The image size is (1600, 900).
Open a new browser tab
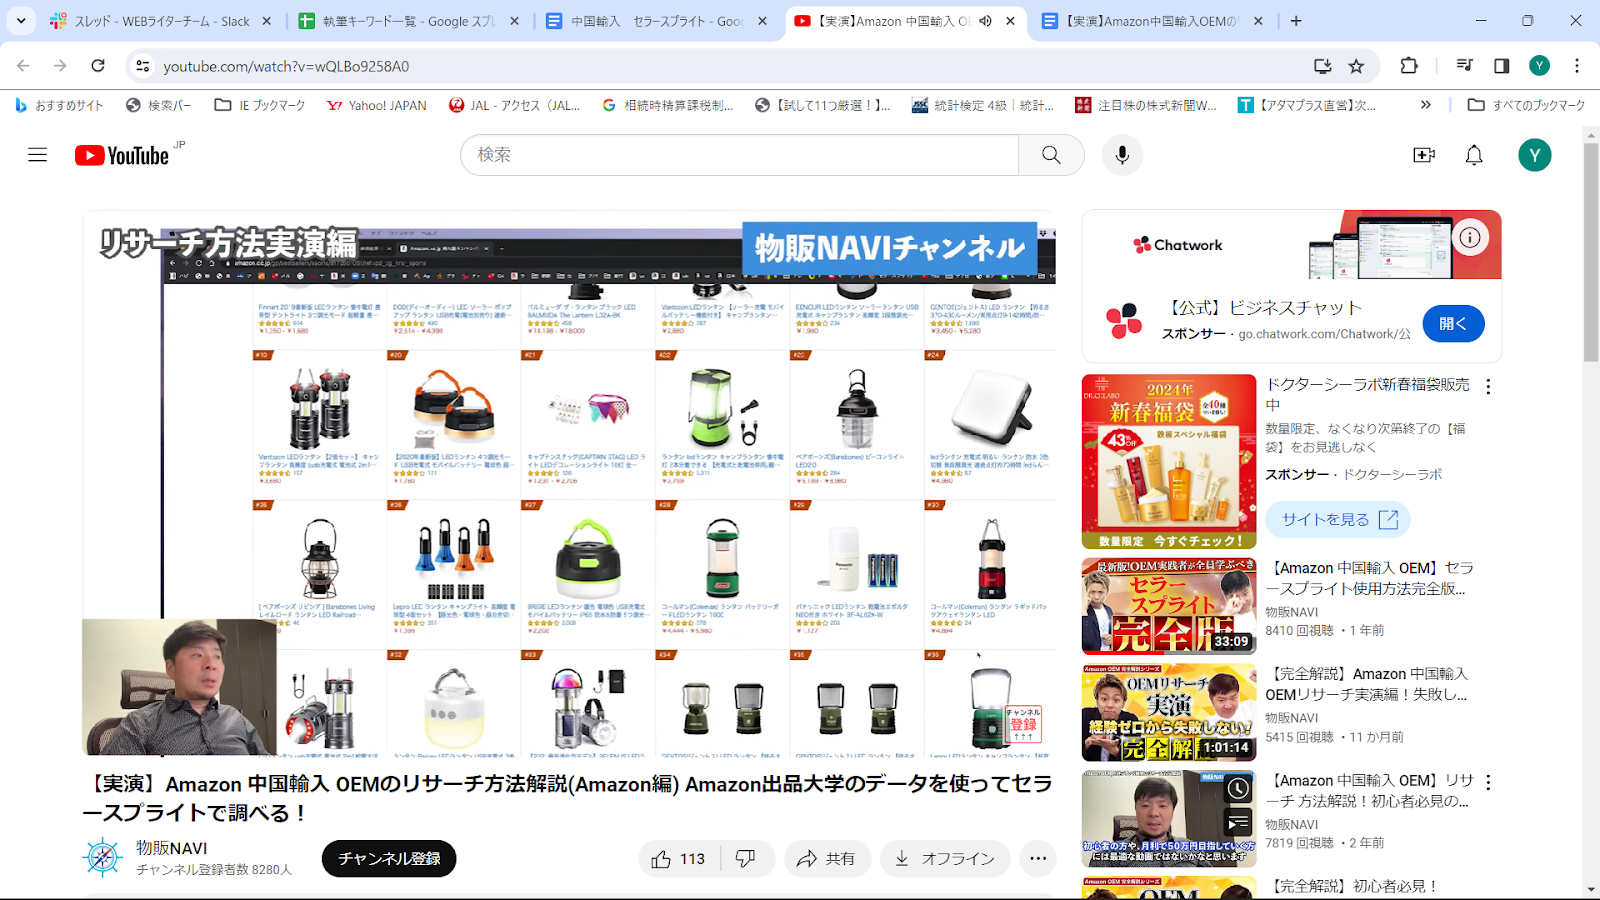coord(1296,20)
